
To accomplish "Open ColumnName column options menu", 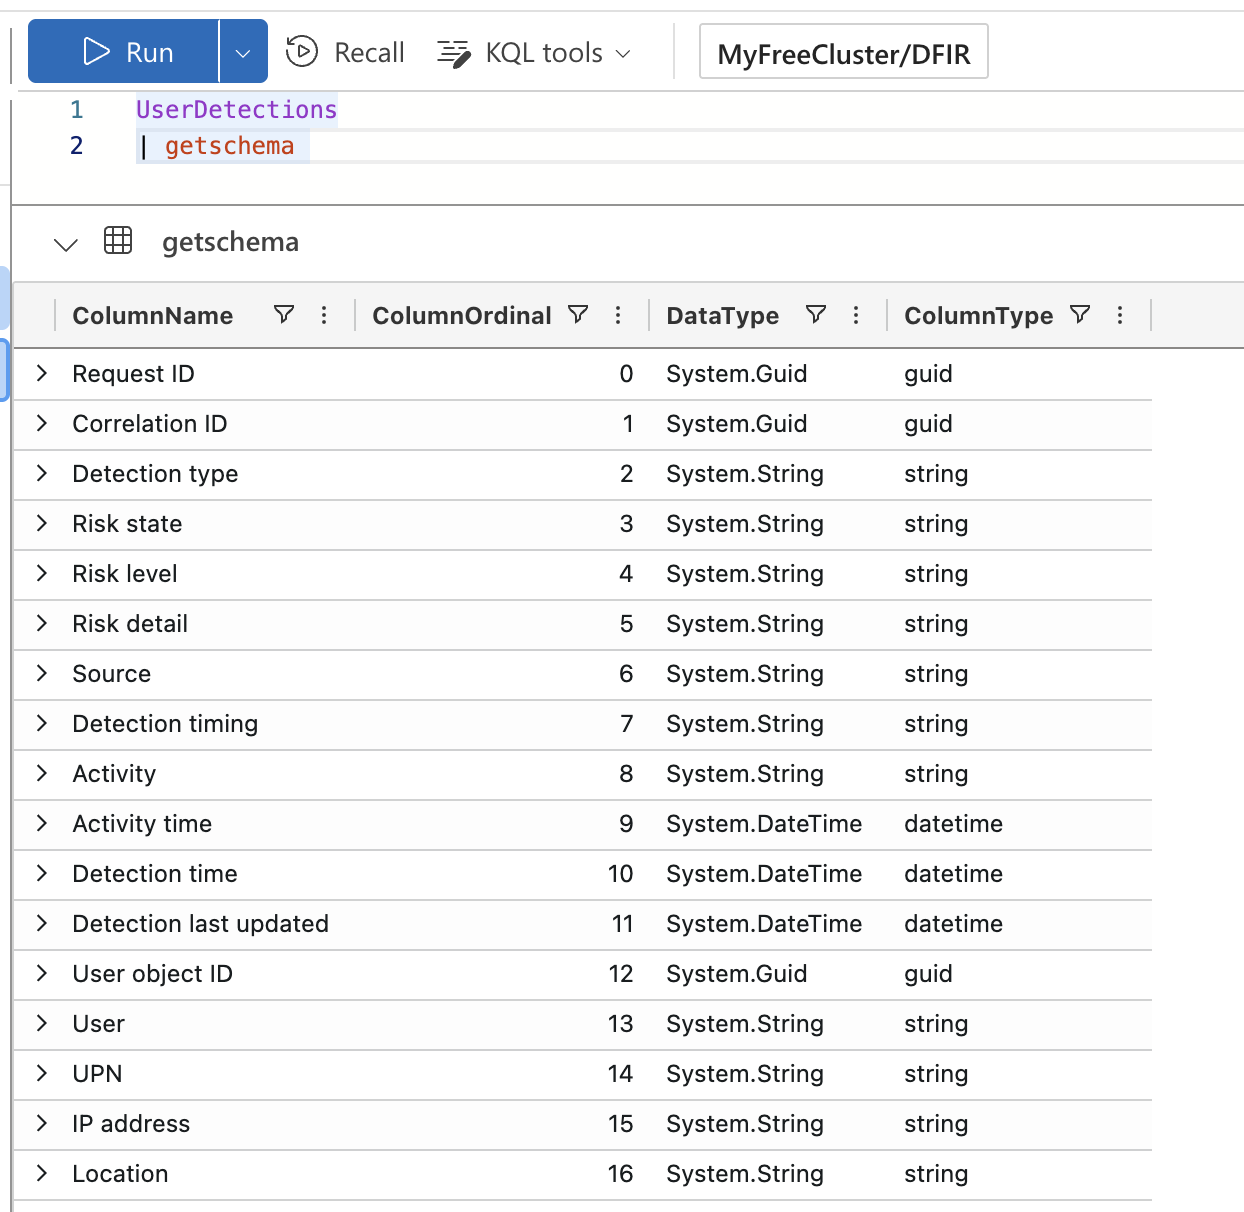I will [x=324, y=315].
